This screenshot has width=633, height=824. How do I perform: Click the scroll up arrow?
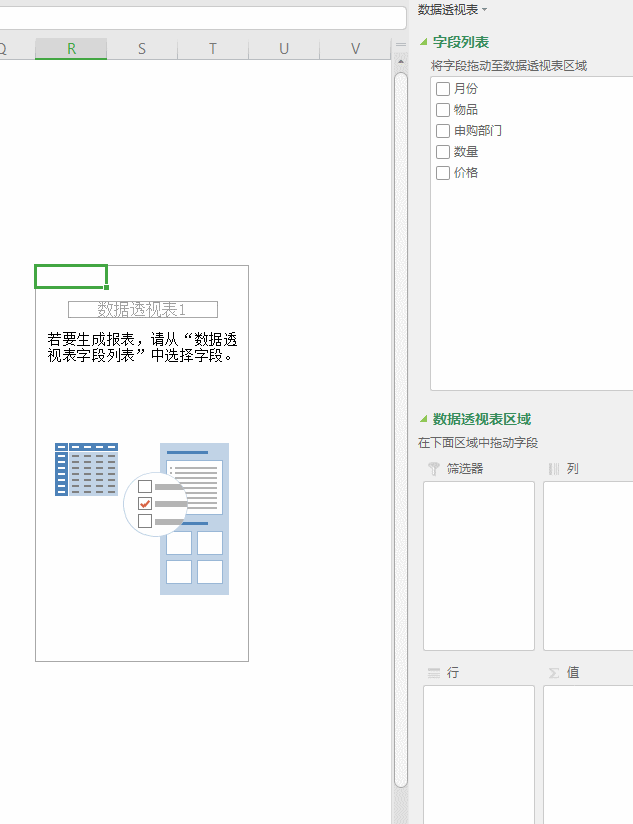[x=401, y=62]
